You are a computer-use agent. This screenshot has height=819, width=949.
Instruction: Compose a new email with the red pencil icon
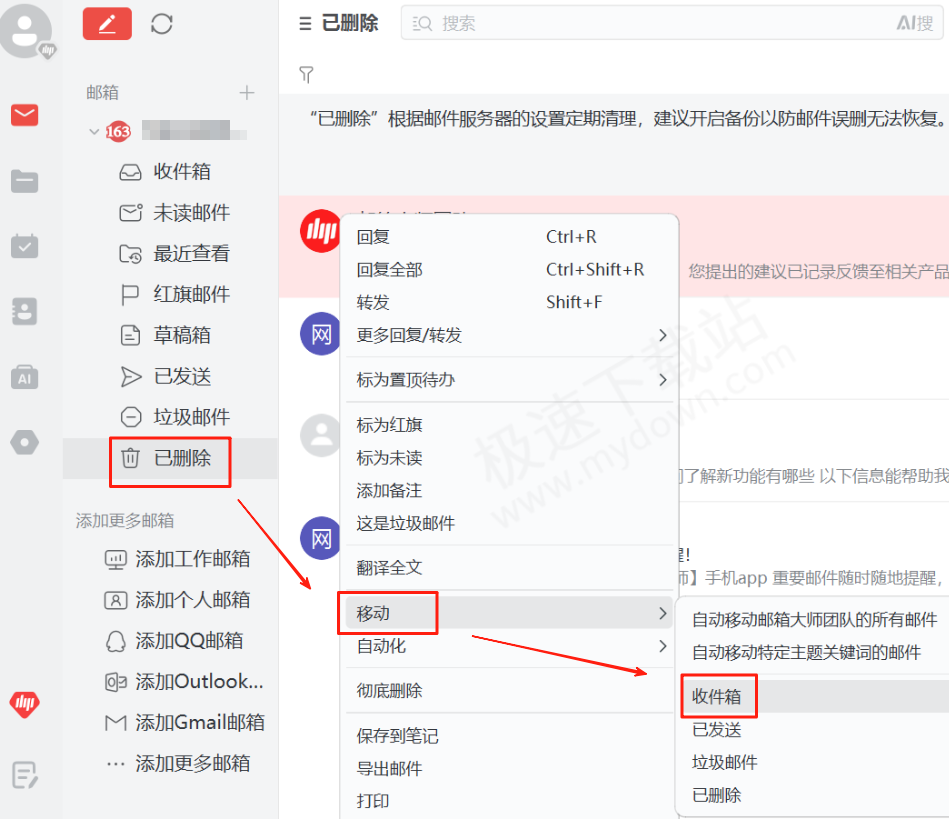tap(106, 23)
